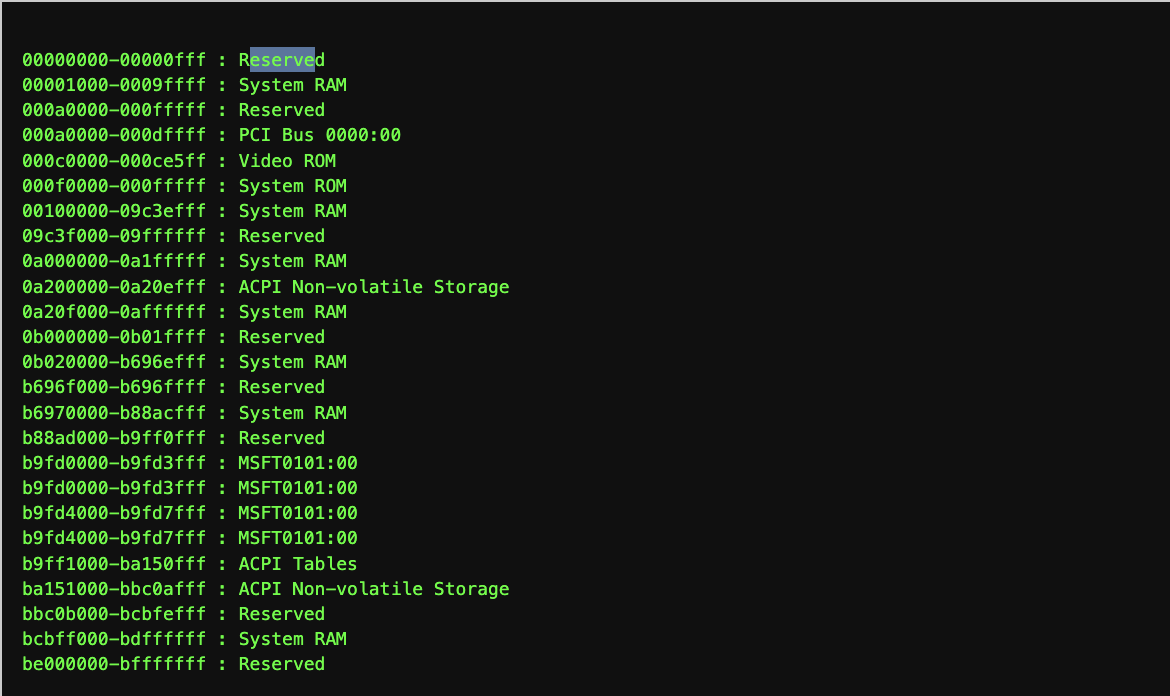Click address range 0b000000-0b01ffff
This screenshot has width=1170, height=696.
114,337
